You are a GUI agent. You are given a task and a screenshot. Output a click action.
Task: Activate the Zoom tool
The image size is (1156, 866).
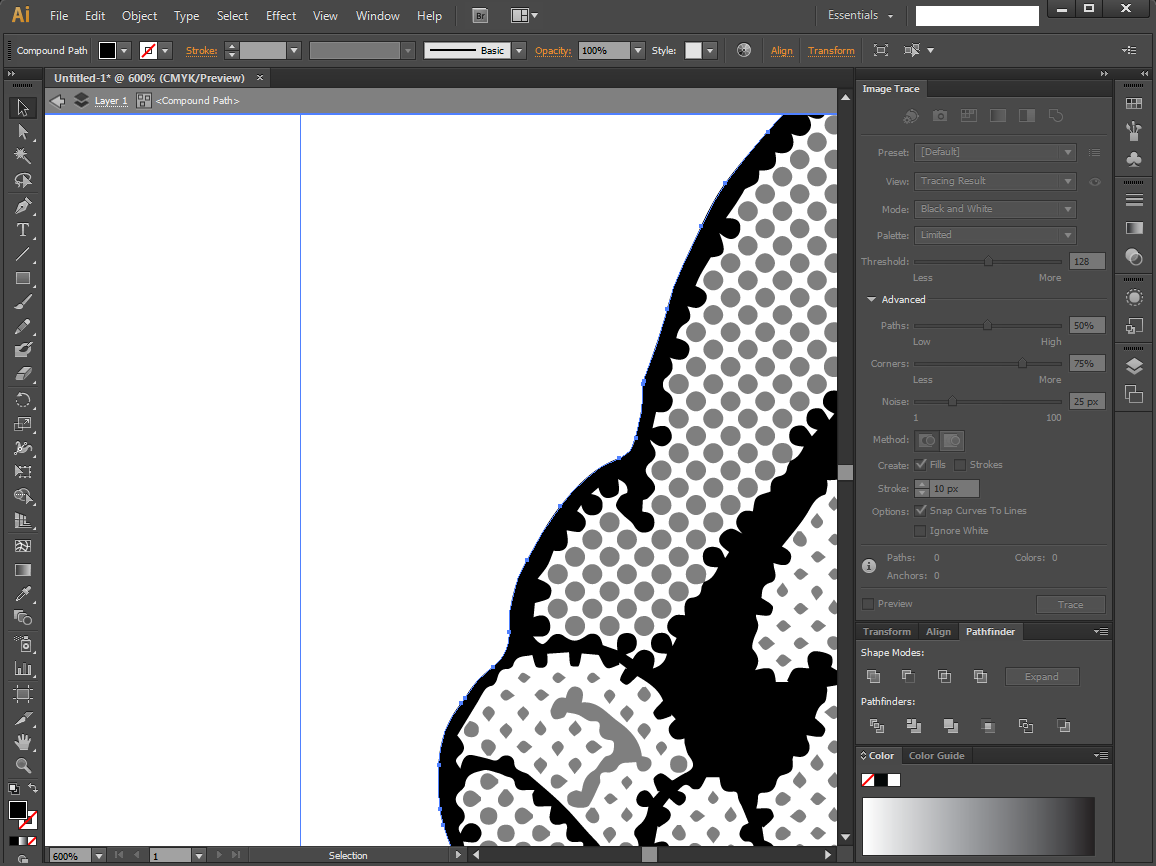click(23, 766)
